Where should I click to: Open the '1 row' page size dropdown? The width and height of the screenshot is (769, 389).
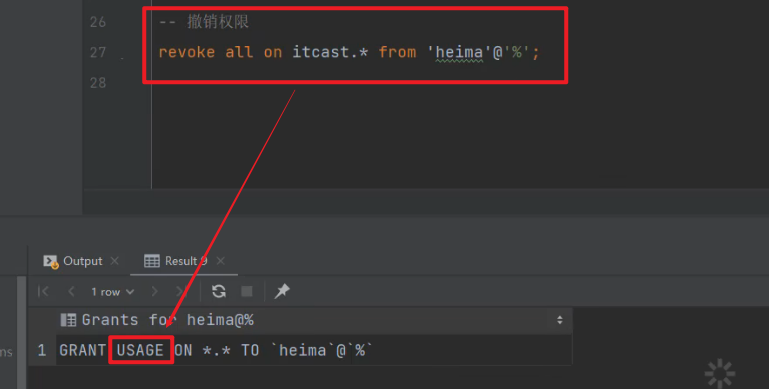coord(112,292)
